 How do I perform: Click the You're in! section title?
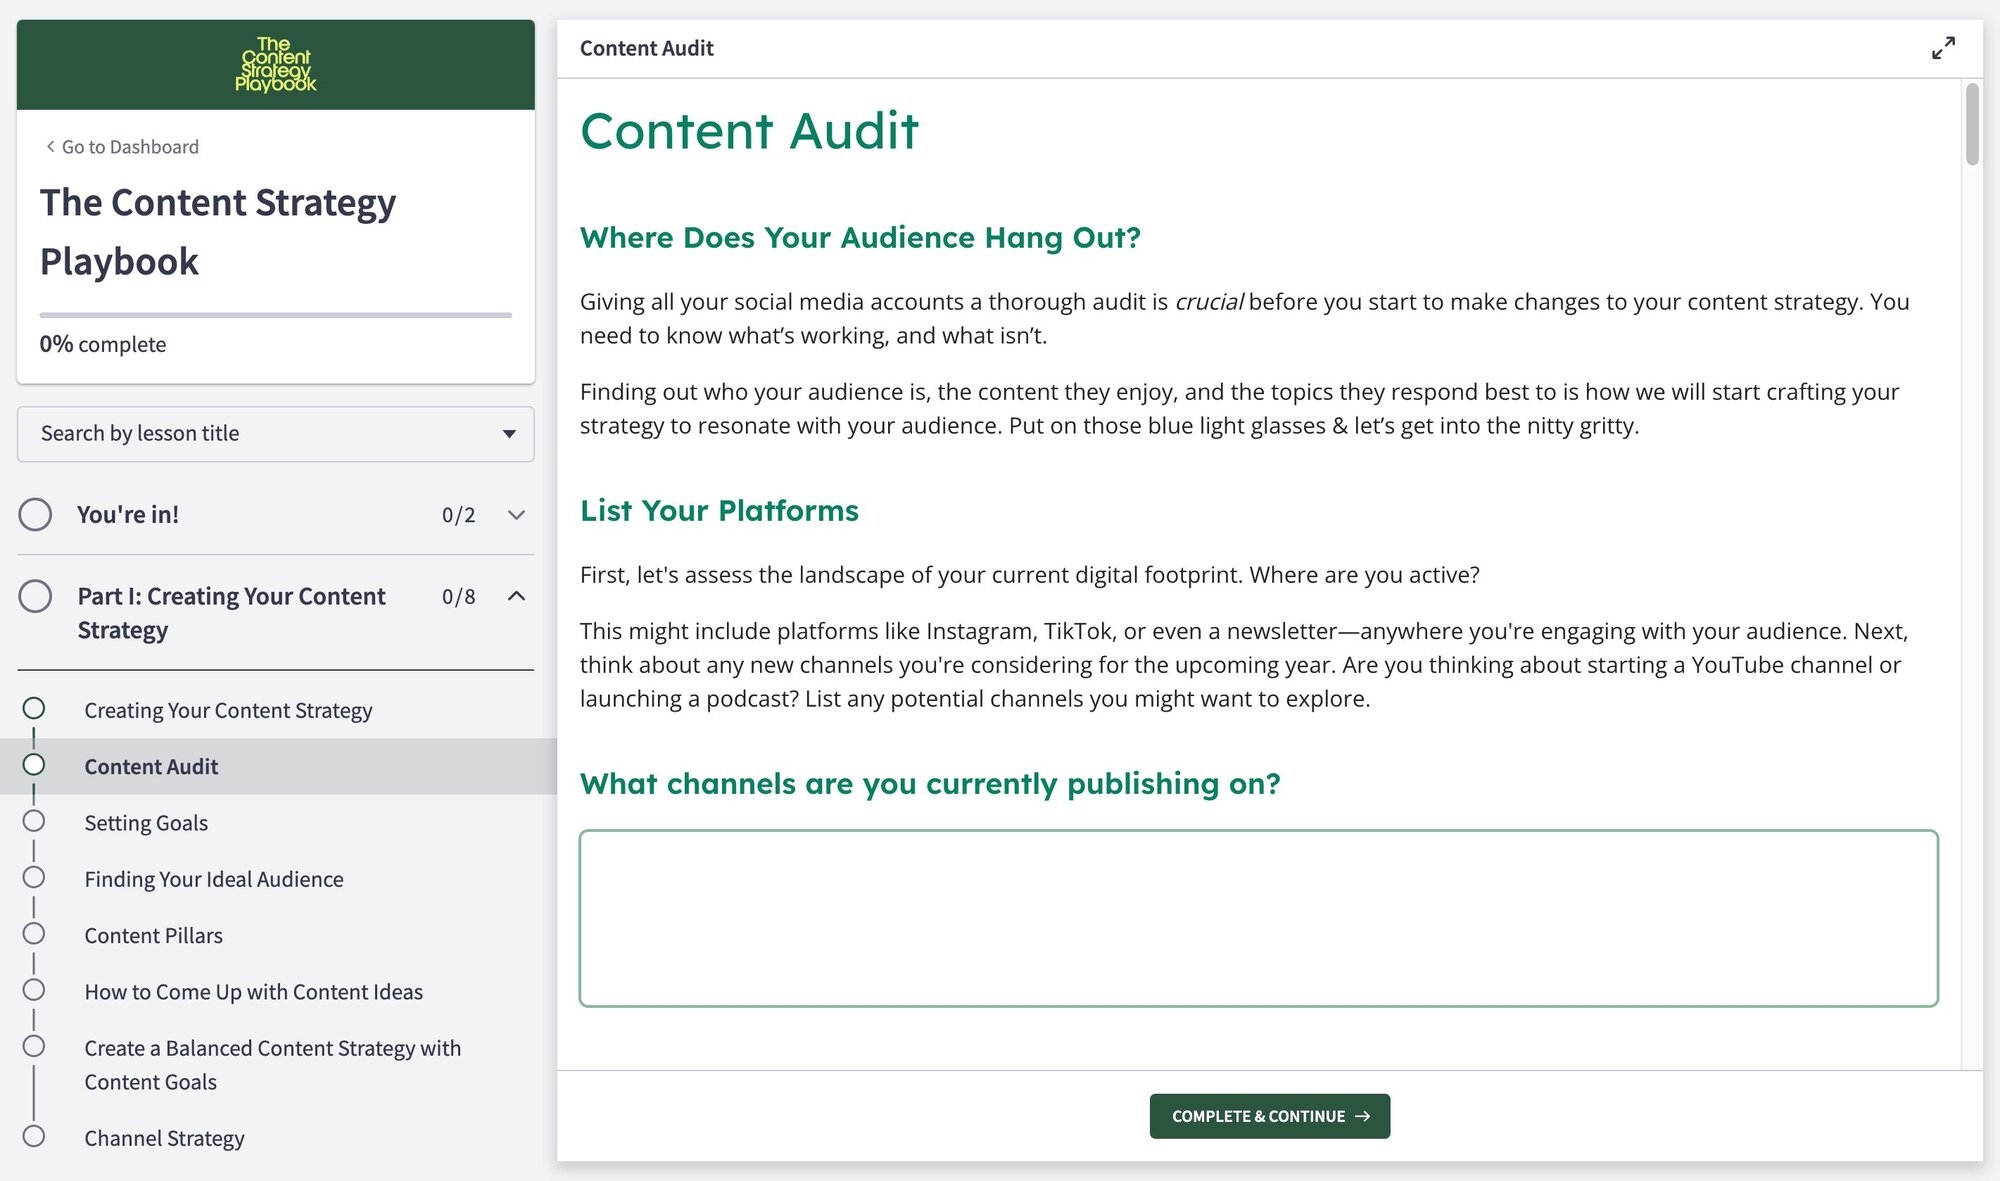click(x=128, y=515)
